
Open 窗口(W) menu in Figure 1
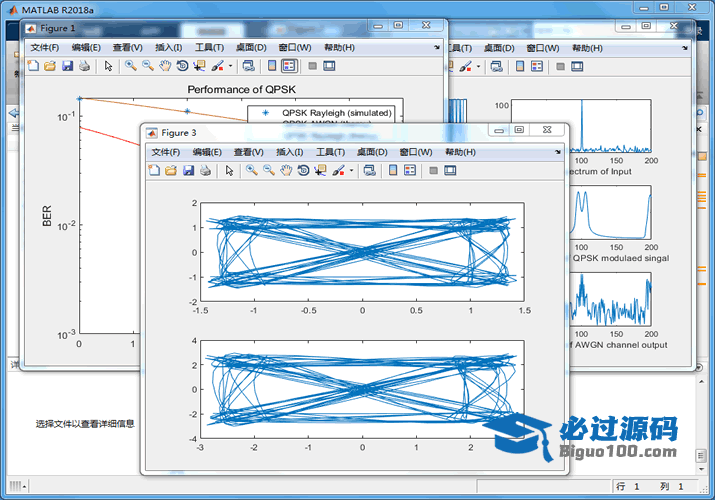(295, 48)
